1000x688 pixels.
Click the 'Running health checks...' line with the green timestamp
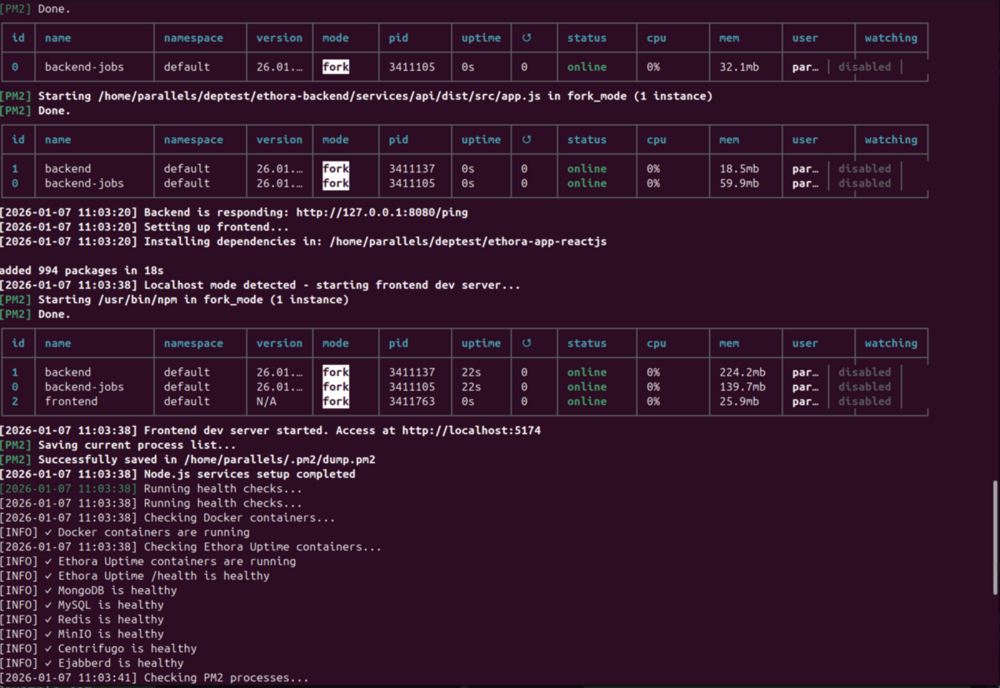[151, 489]
